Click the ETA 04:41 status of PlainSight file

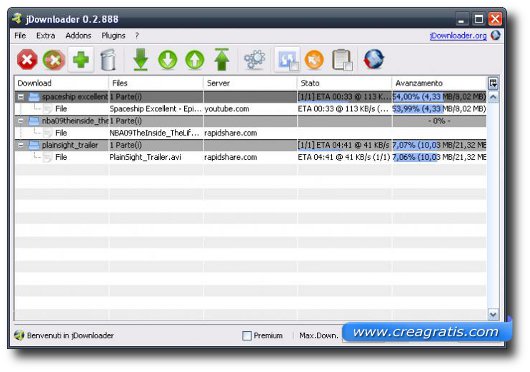(344, 157)
